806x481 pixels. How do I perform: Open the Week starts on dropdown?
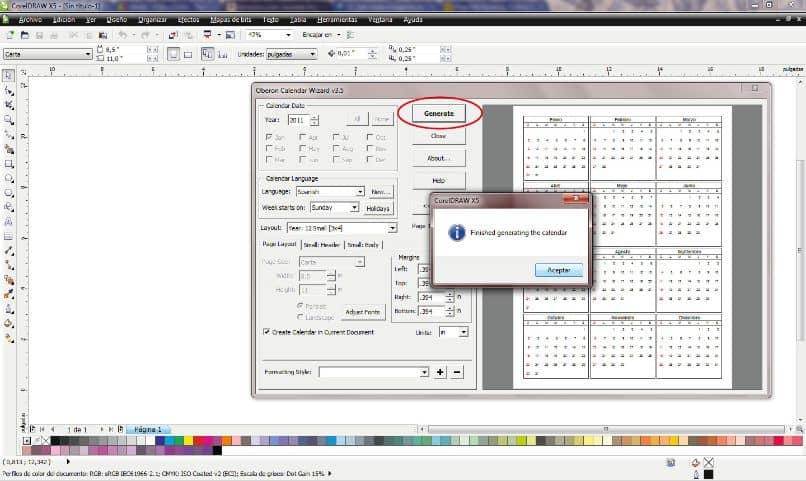(x=334, y=208)
